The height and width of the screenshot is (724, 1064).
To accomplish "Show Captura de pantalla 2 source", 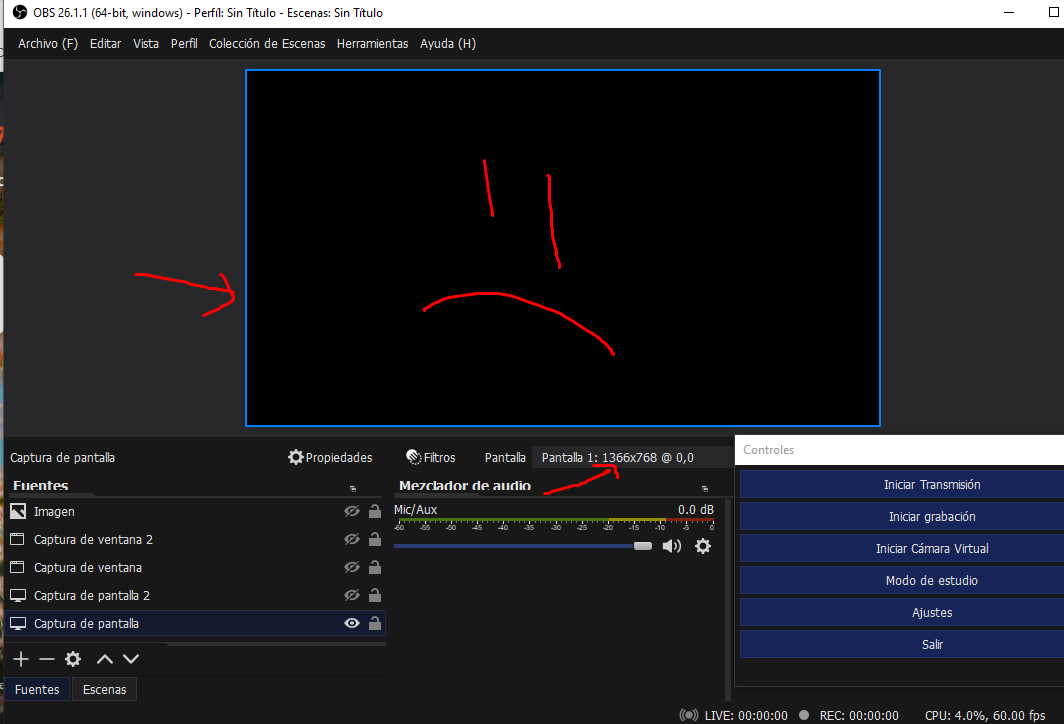I will point(352,595).
